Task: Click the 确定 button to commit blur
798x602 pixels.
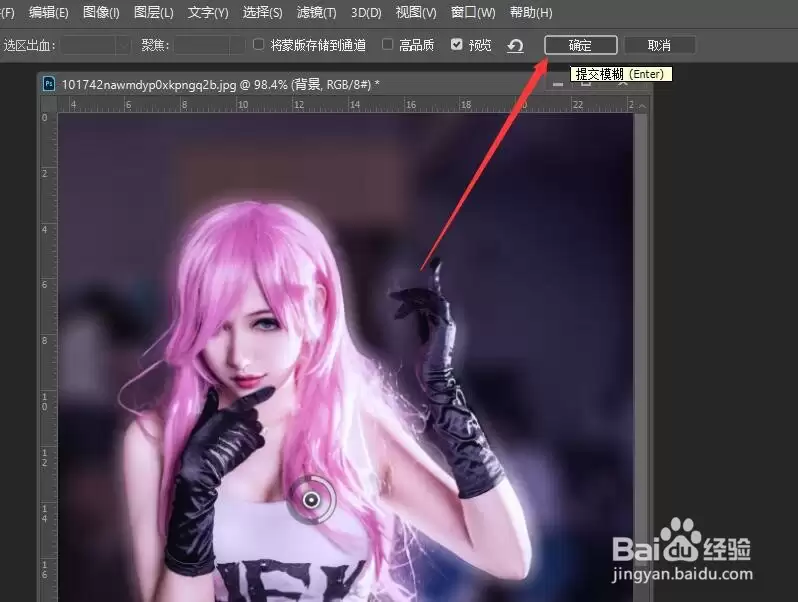Action: point(581,45)
